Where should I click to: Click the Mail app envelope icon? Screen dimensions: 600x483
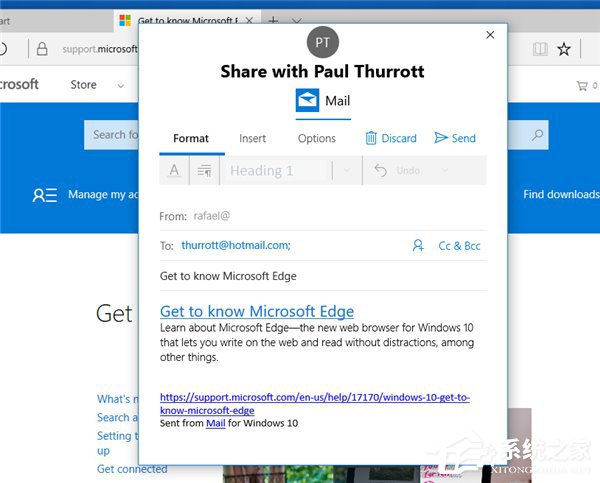pyautogui.click(x=307, y=100)
